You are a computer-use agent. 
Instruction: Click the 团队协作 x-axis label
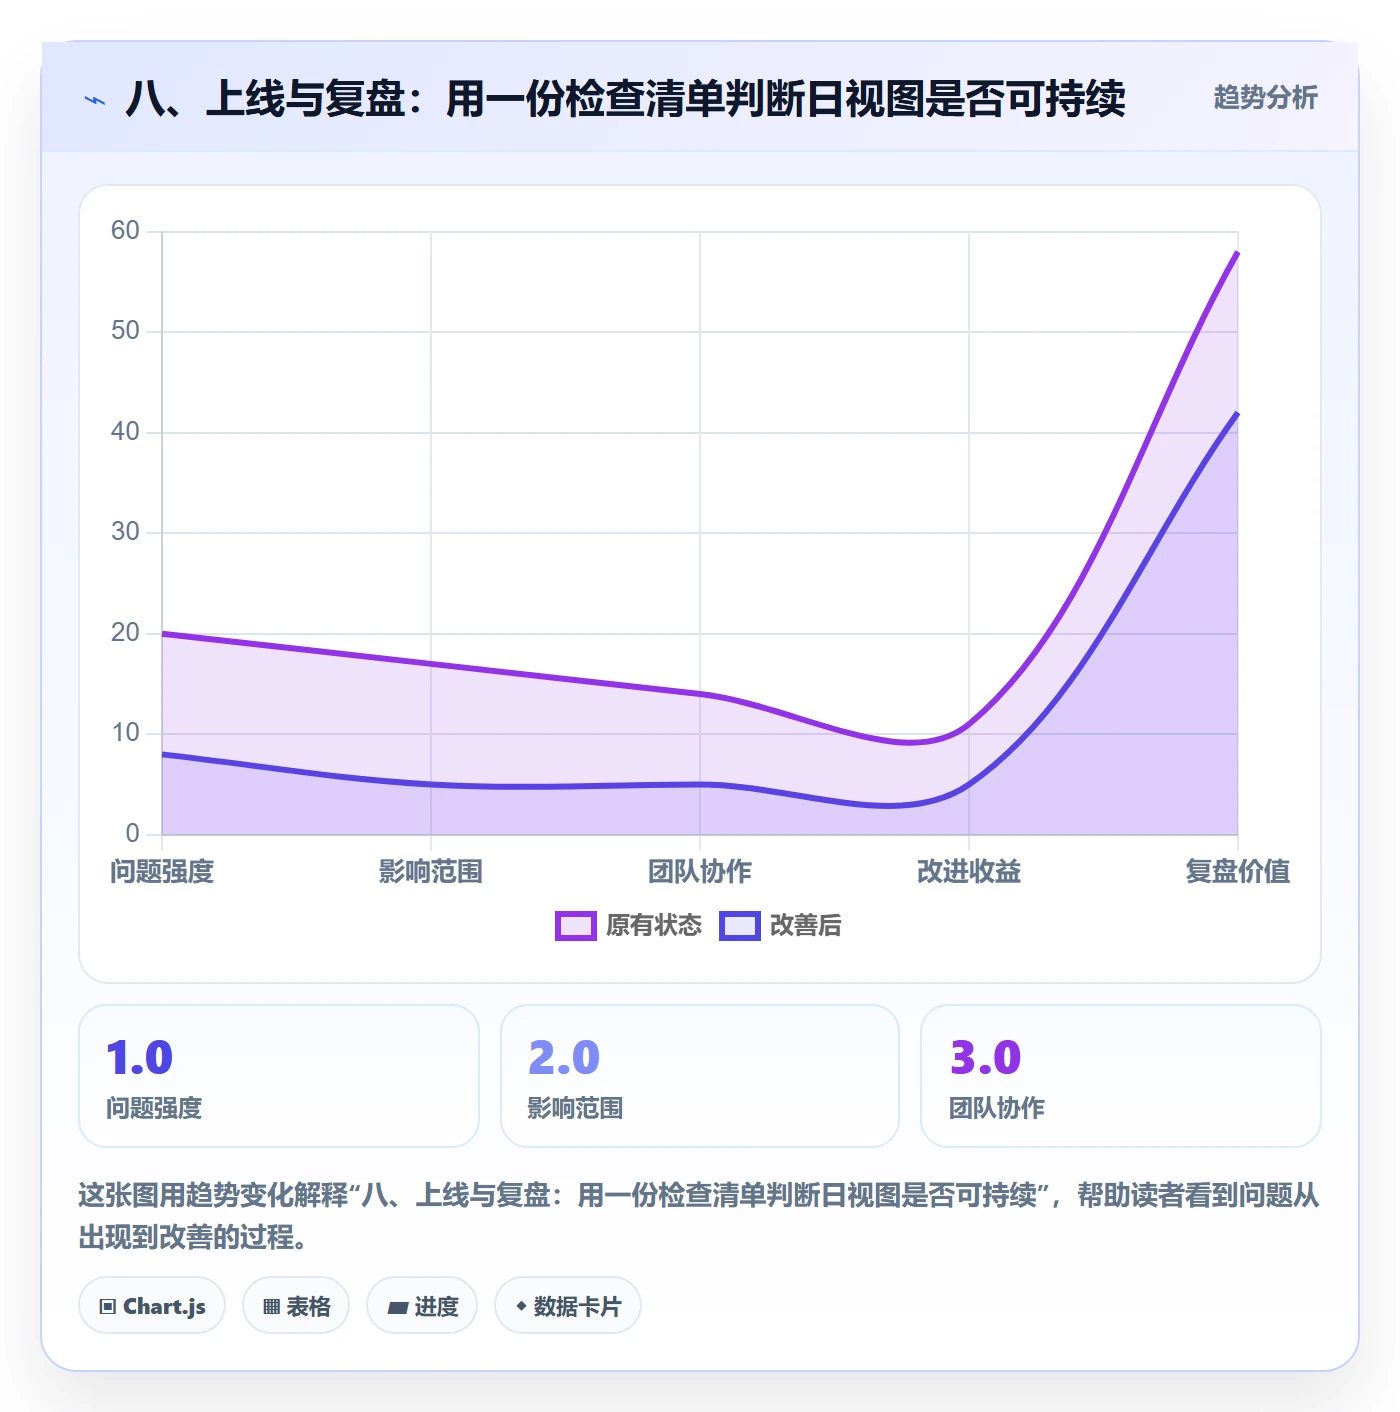700,872
